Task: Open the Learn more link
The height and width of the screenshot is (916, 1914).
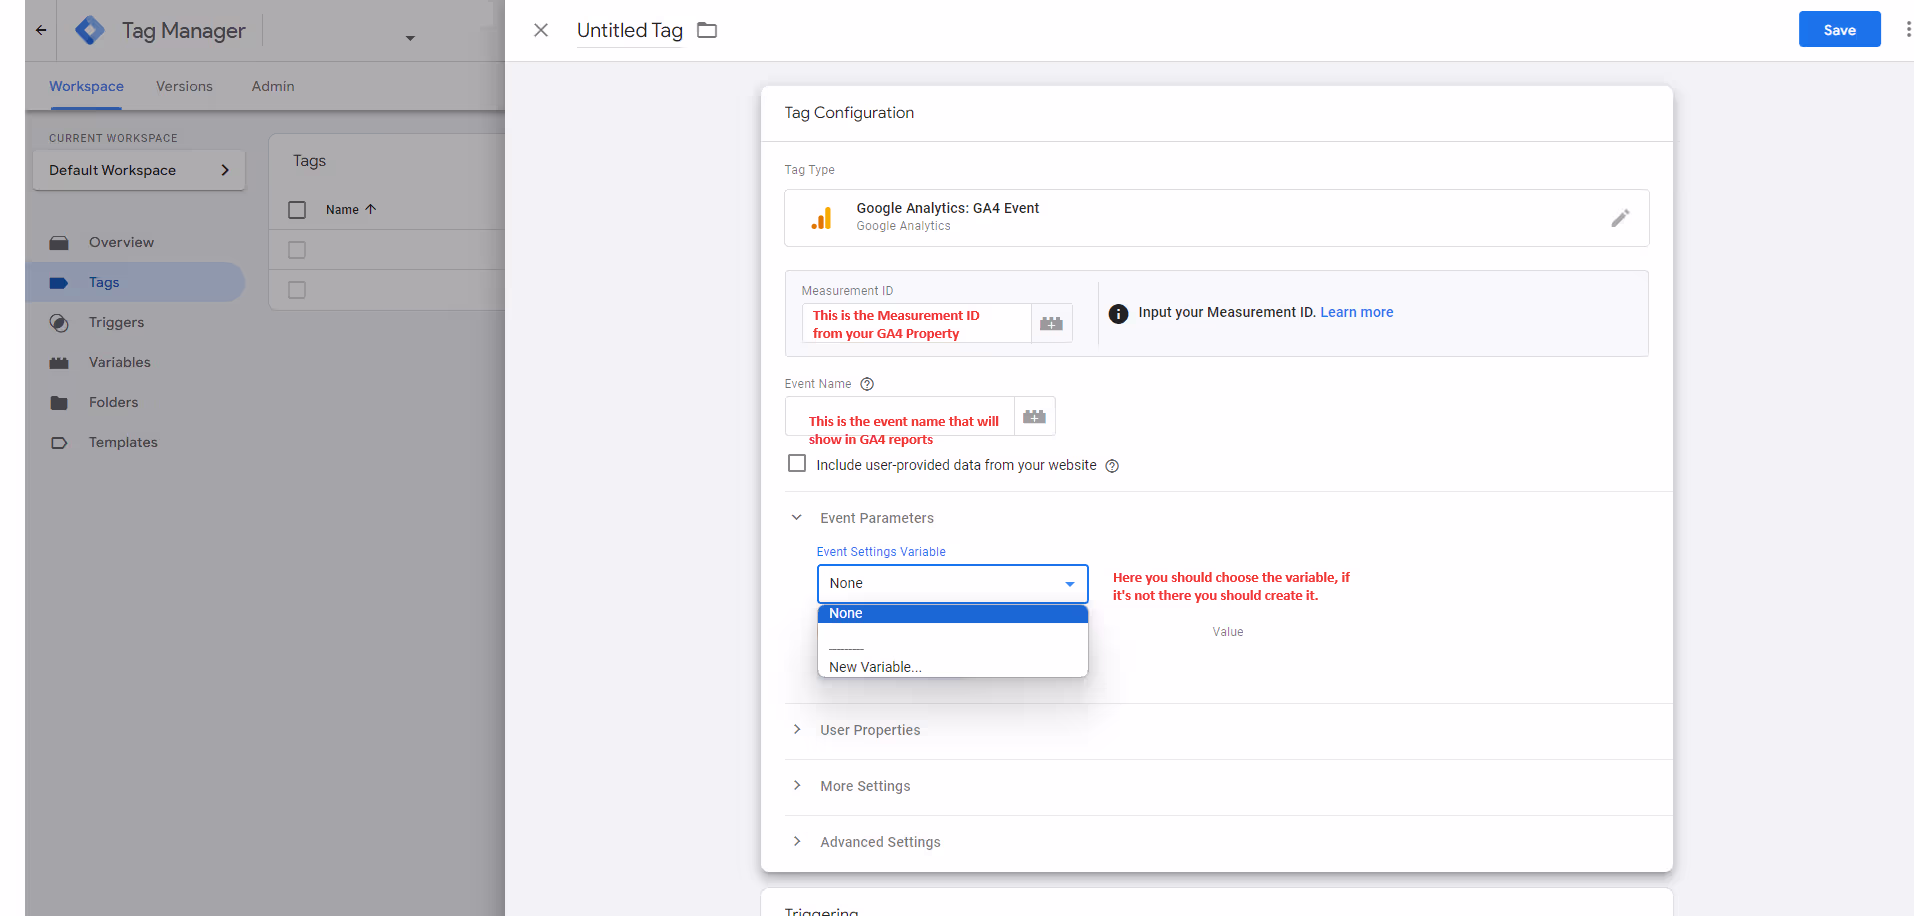Action: [x=1356, y=312]
